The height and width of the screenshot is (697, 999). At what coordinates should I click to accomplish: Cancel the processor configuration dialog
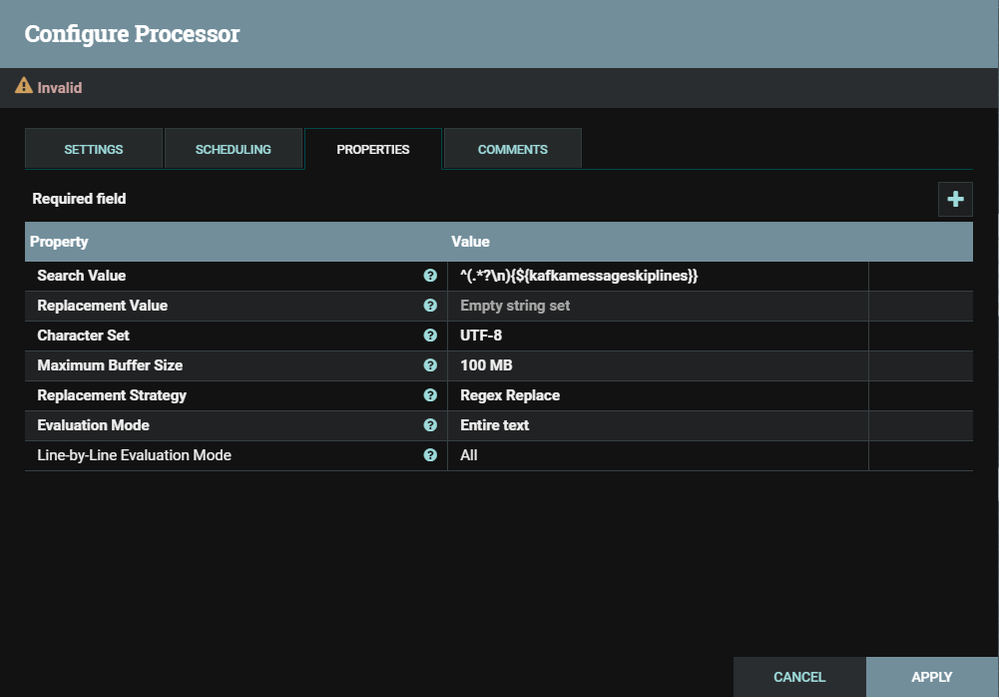point(799,677)
